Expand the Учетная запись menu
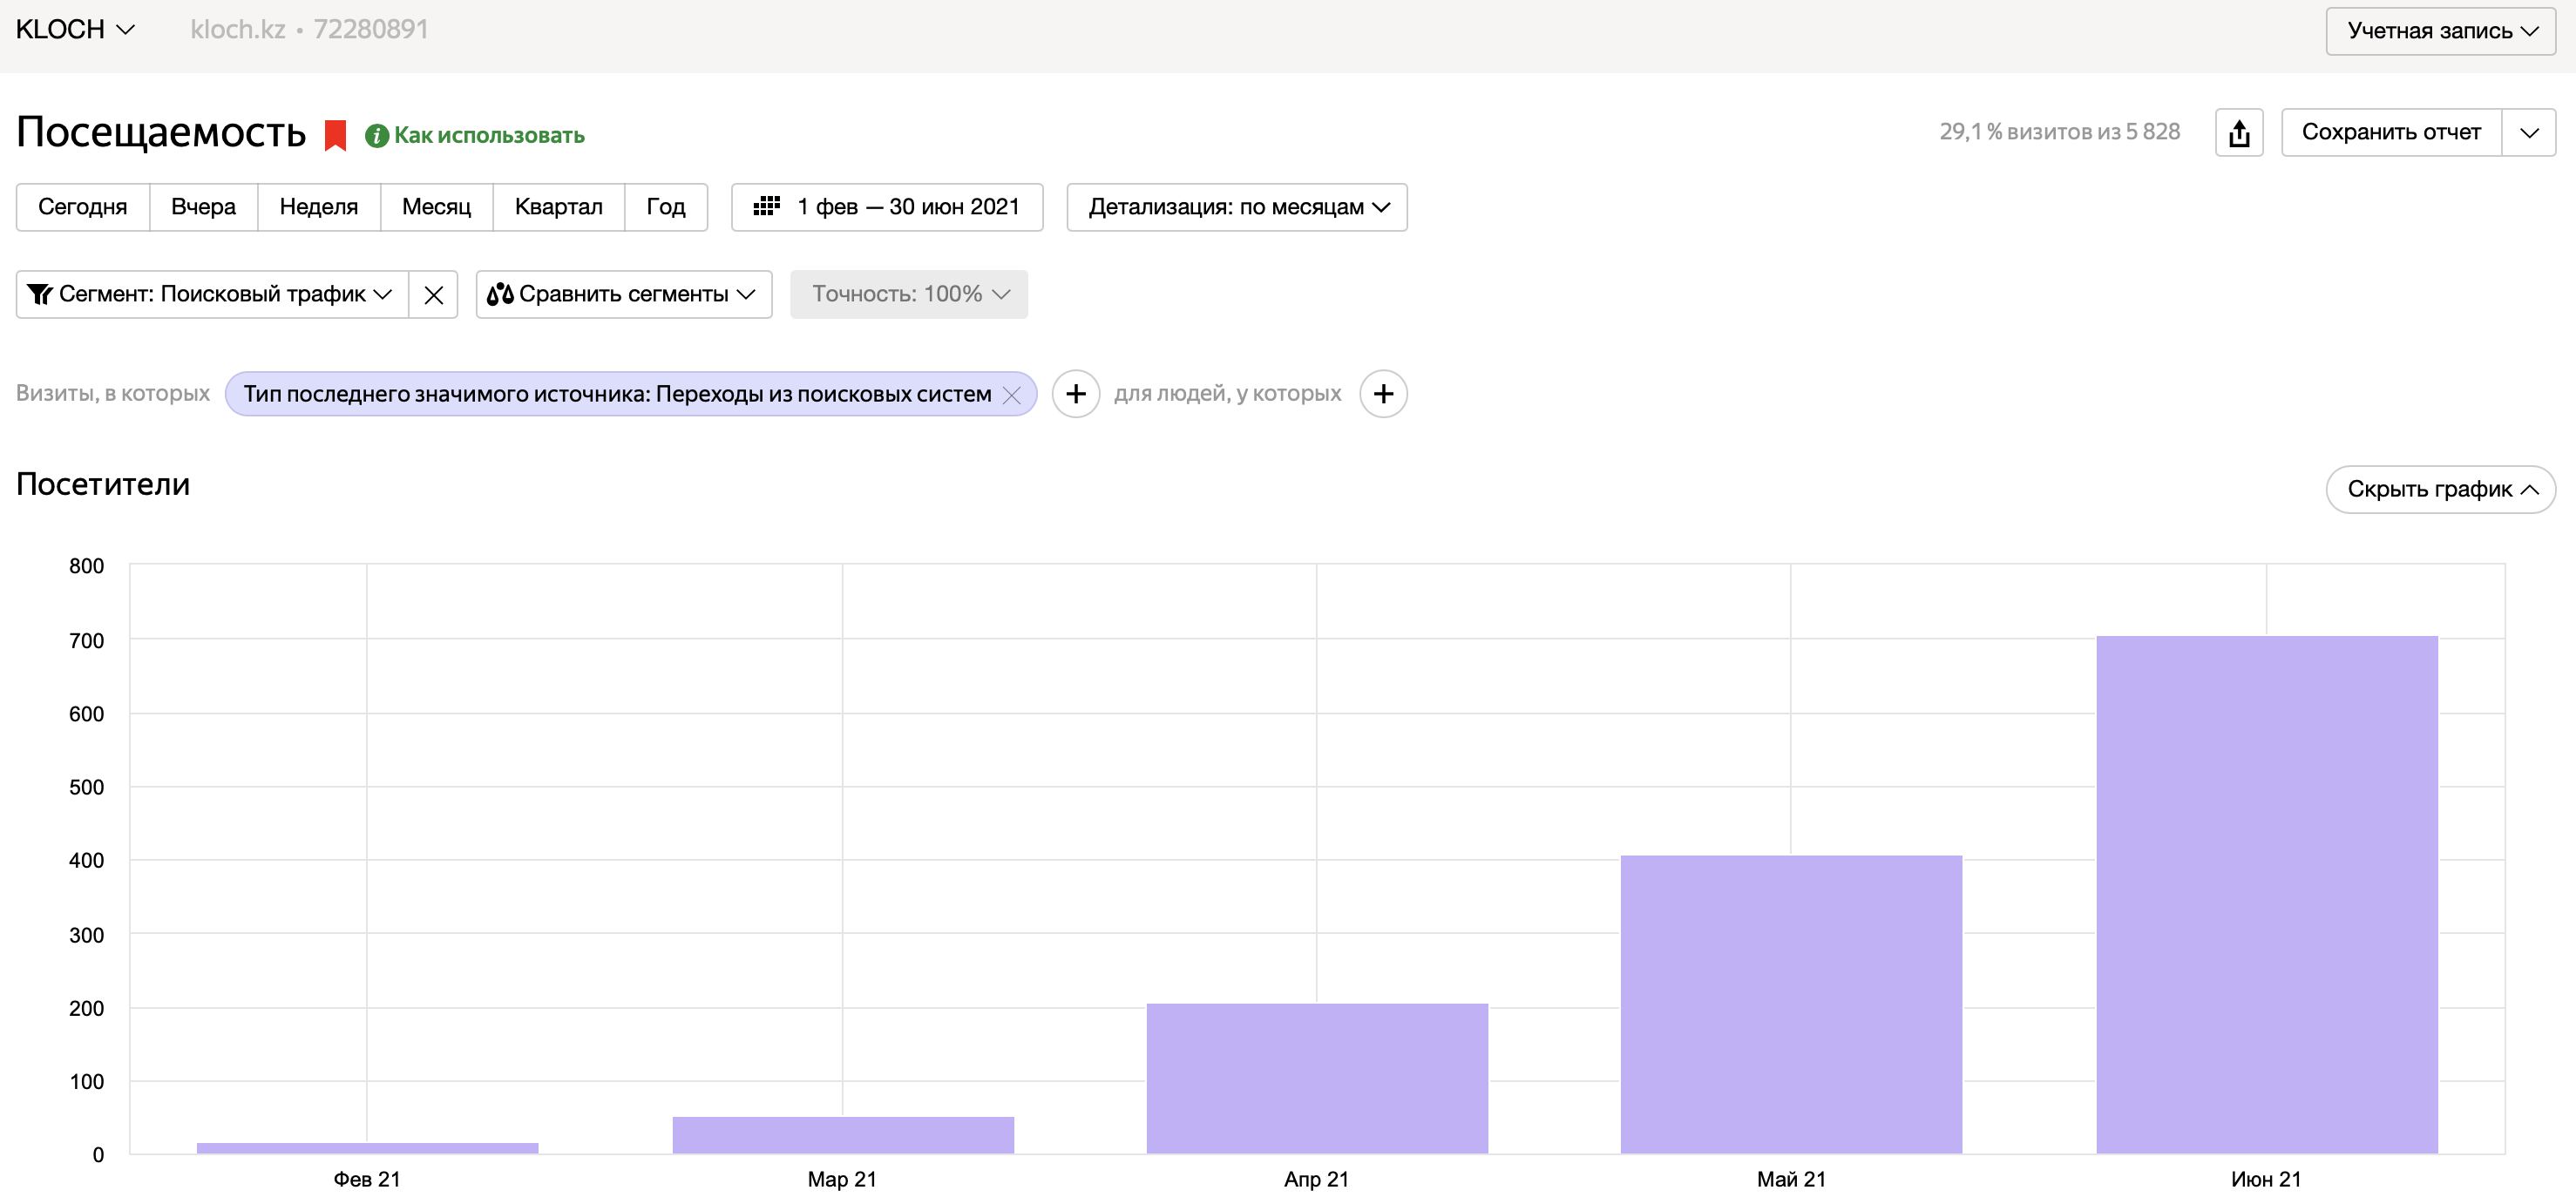Viewport: 2576px width, 1204px height. [2440, 31]
